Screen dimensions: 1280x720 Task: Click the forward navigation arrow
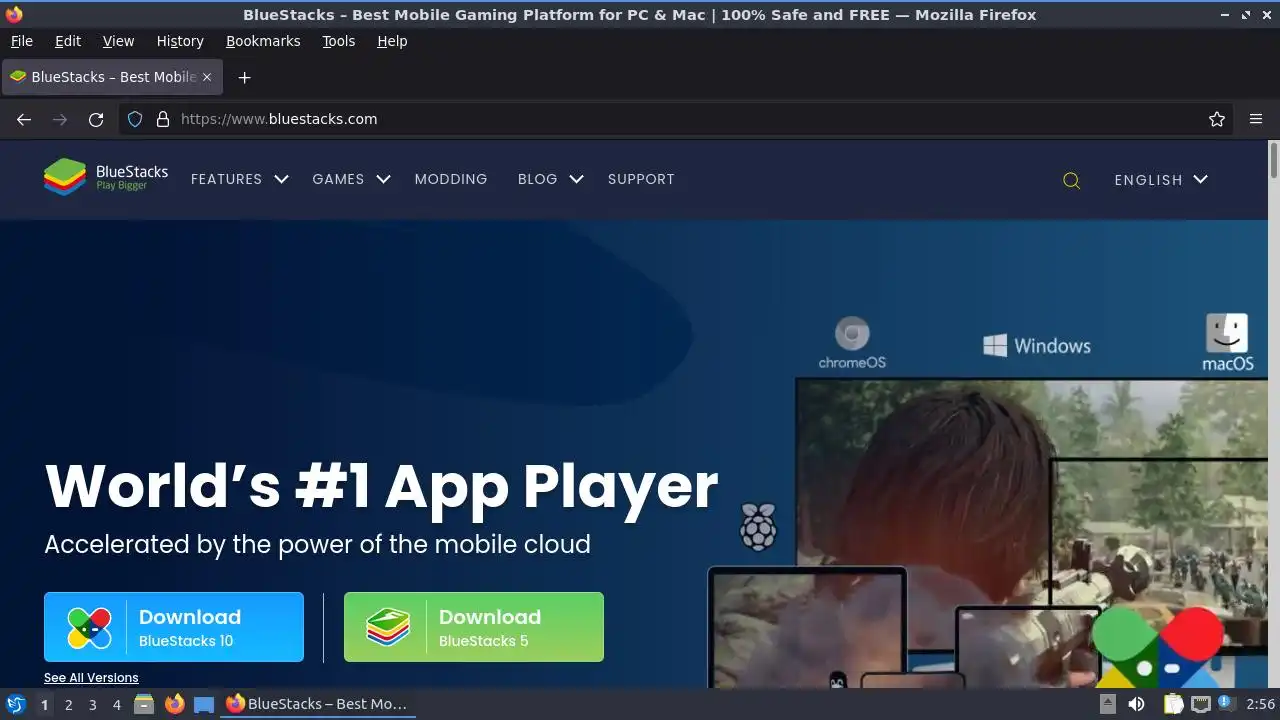[60, 119]
